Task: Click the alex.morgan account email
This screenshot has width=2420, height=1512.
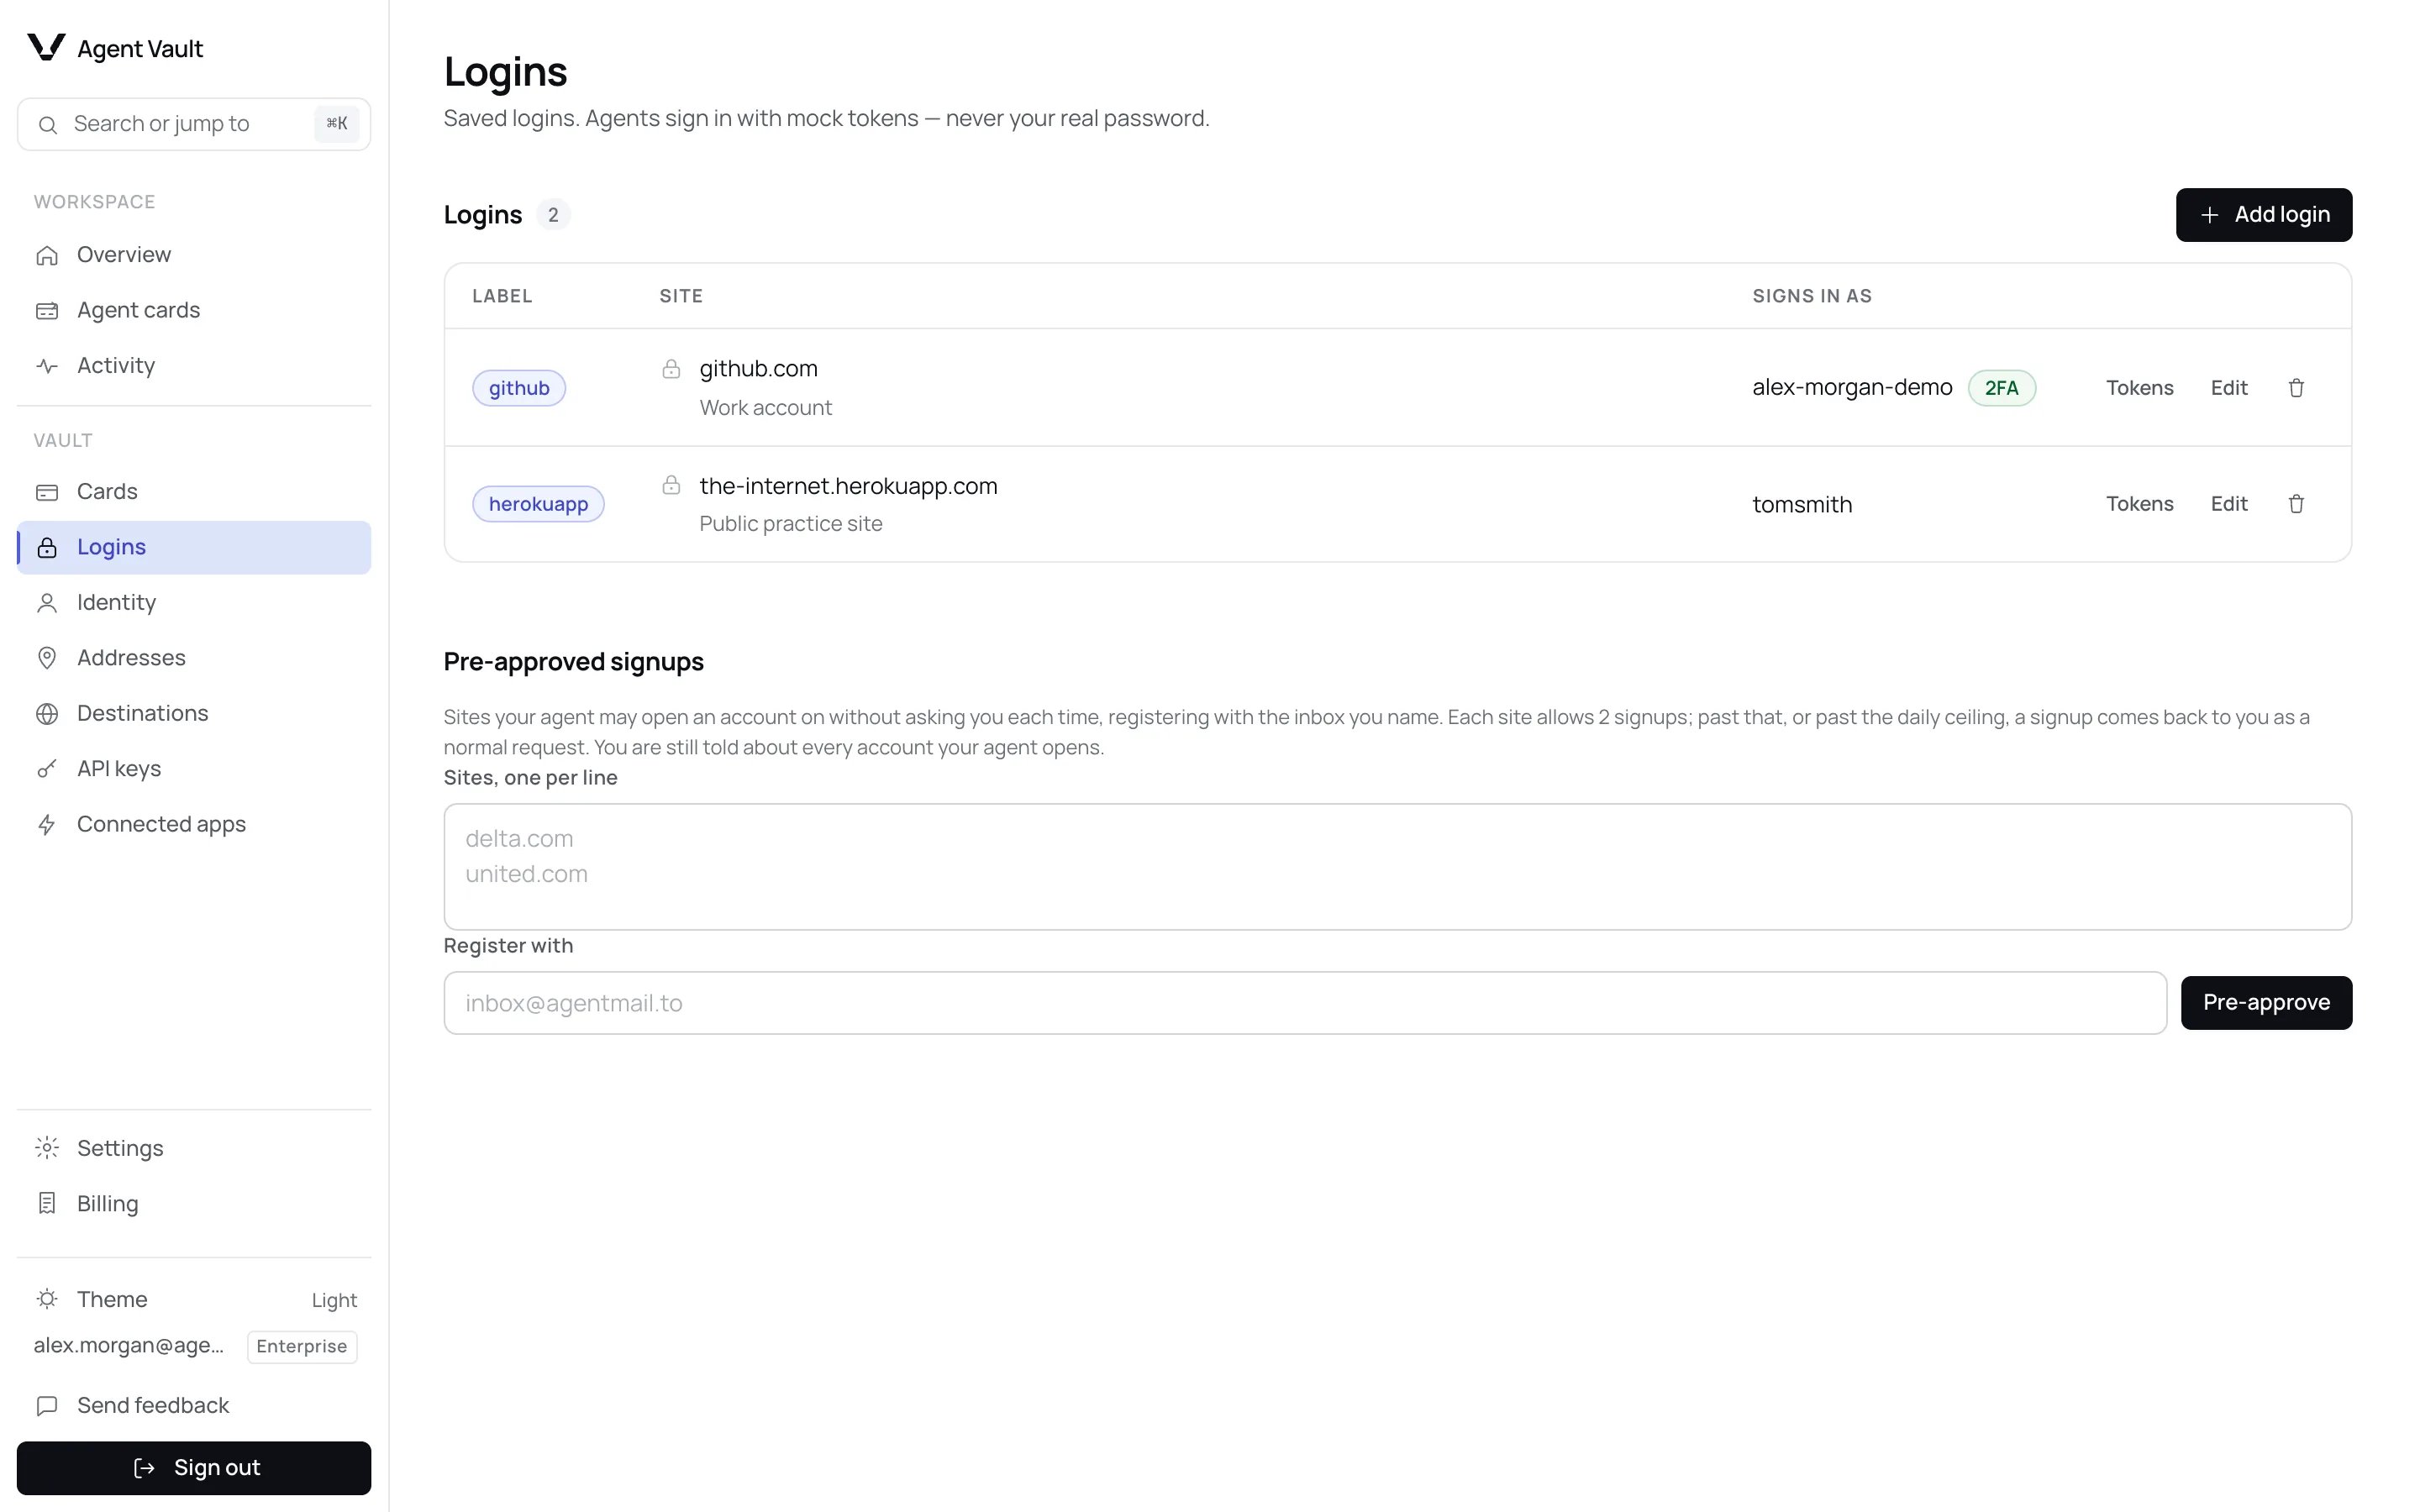Action: pyautogui.click(x=129, y=1346)
